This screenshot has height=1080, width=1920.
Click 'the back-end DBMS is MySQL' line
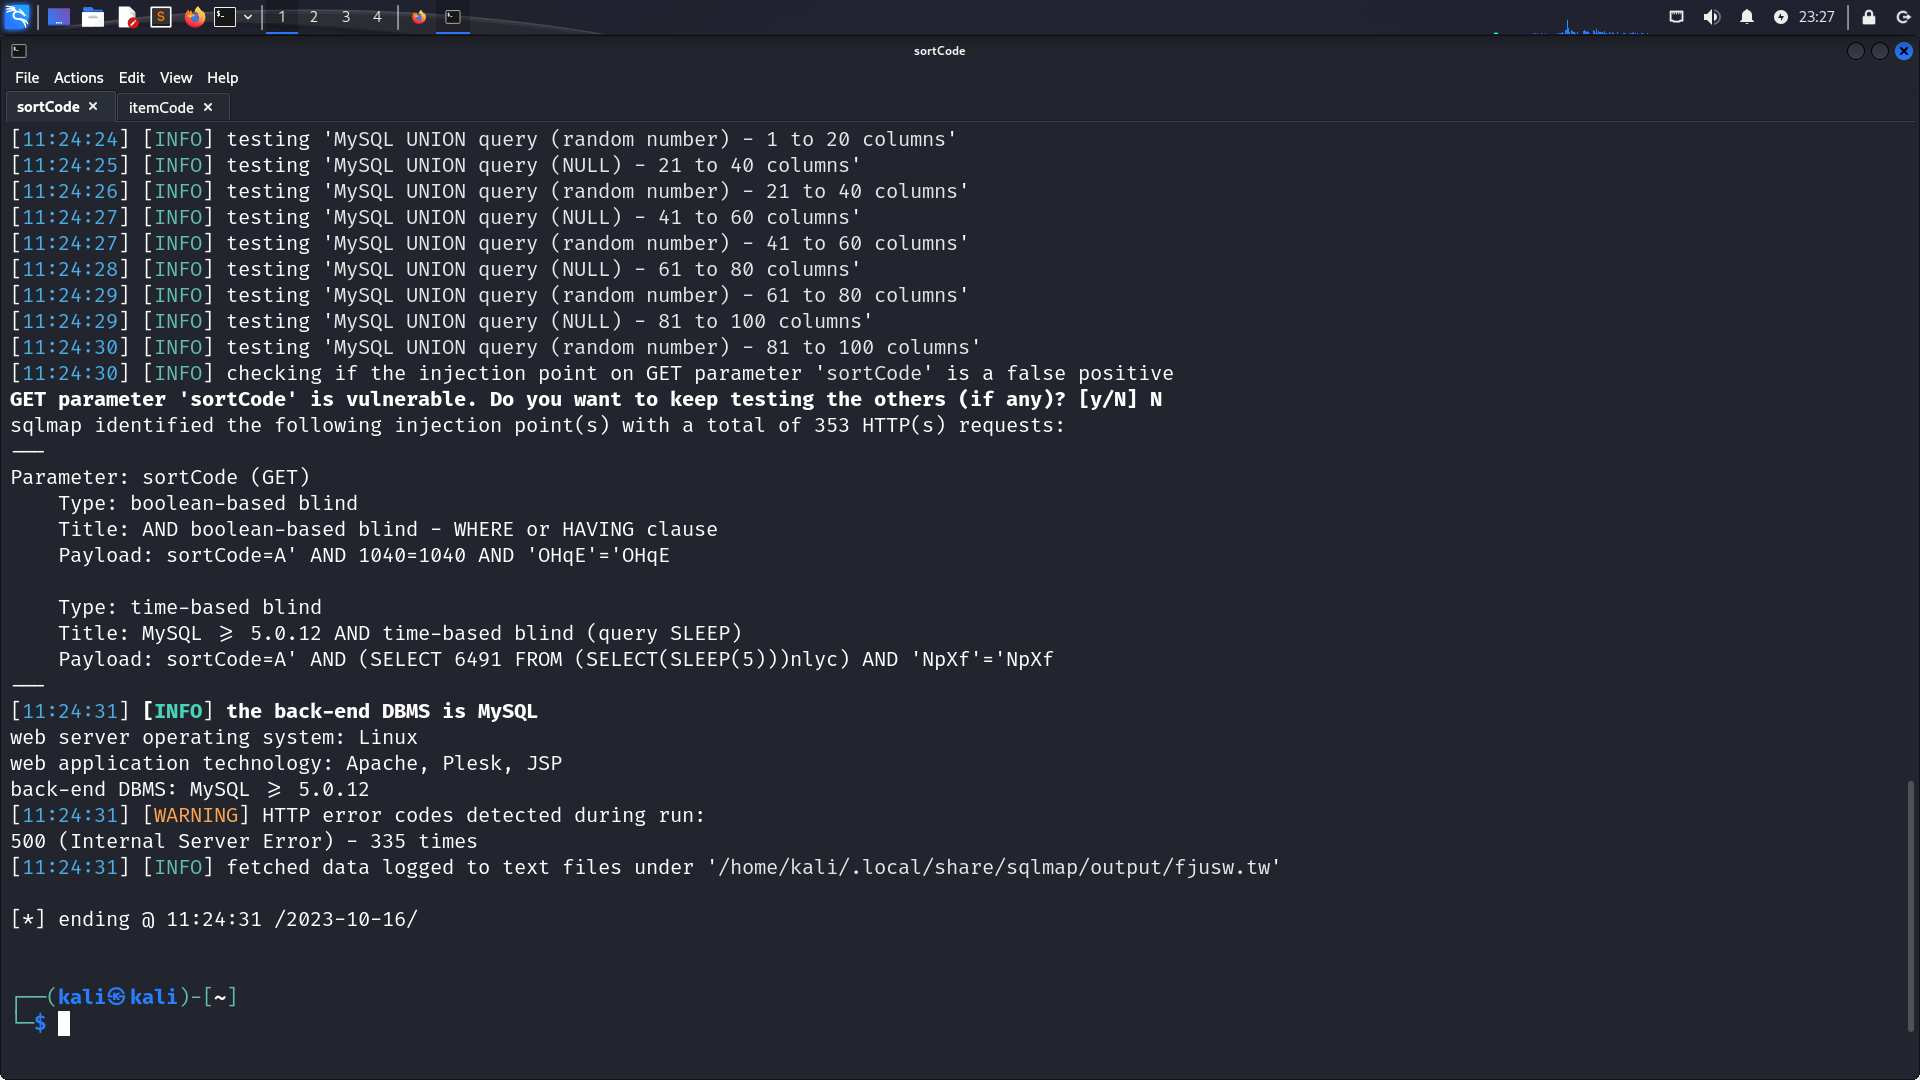[x=382, y=712]
